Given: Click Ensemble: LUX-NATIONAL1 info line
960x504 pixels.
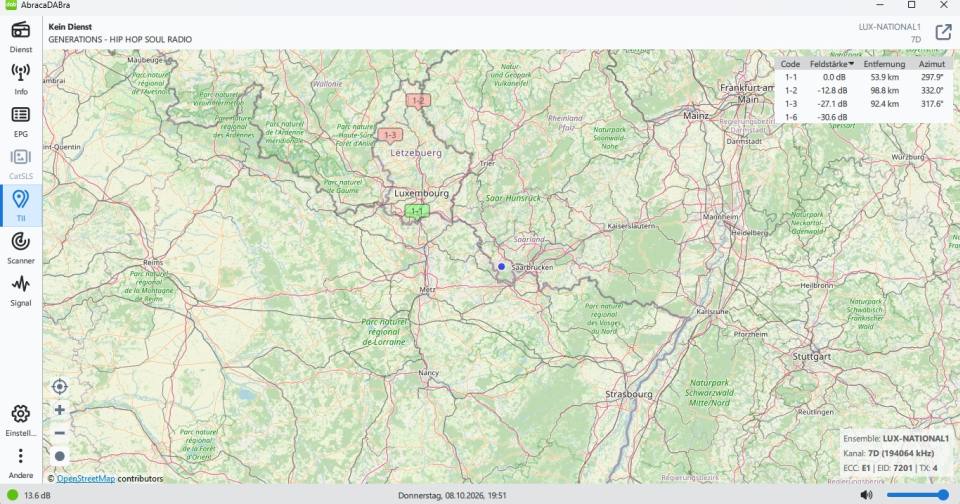Looking at the screenshot, I should pos(896,438).
